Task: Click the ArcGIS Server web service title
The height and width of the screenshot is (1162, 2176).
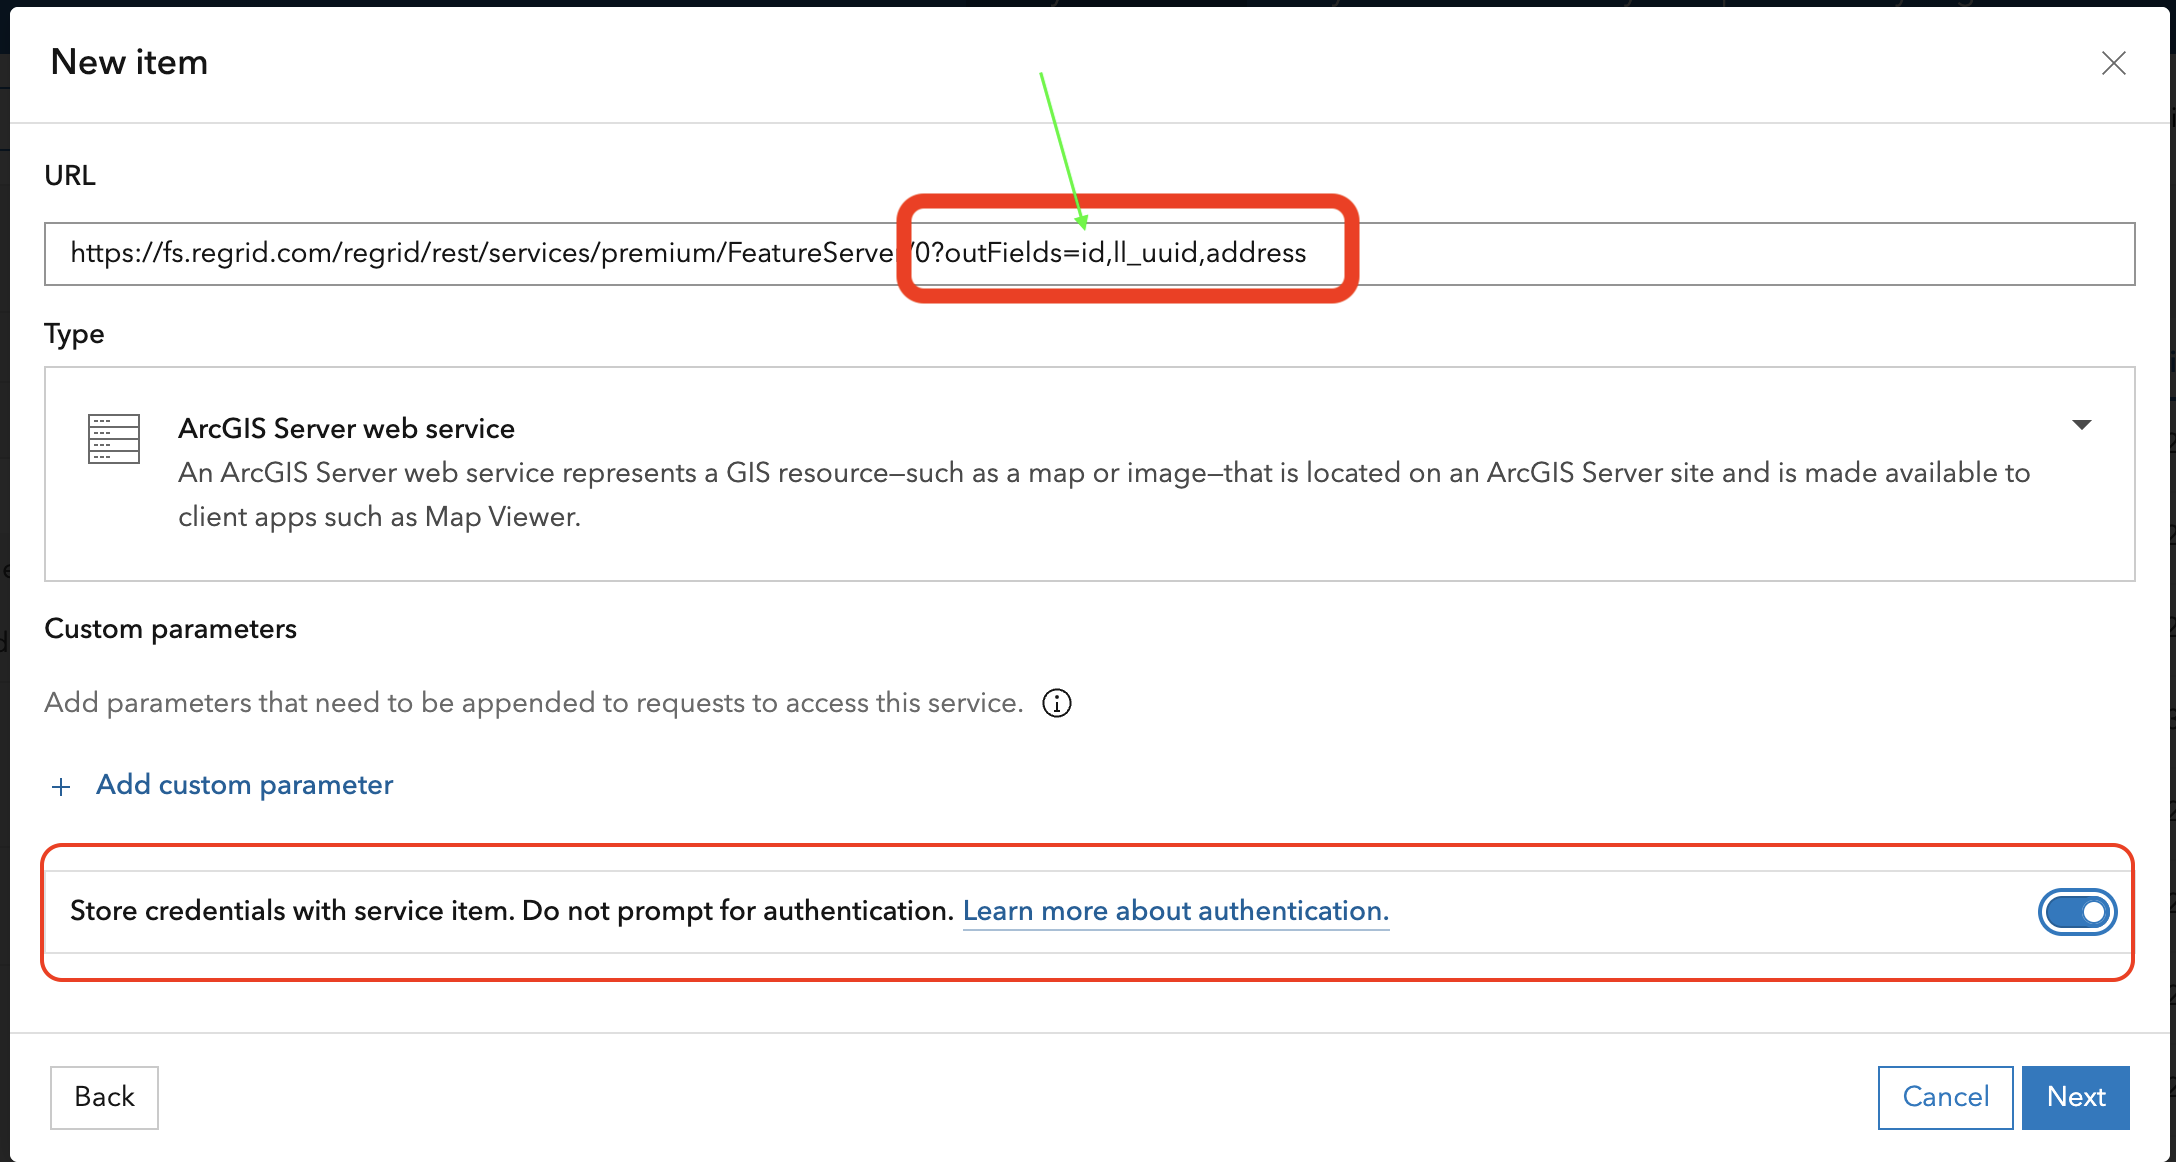Action: click(x=346, y=428)
